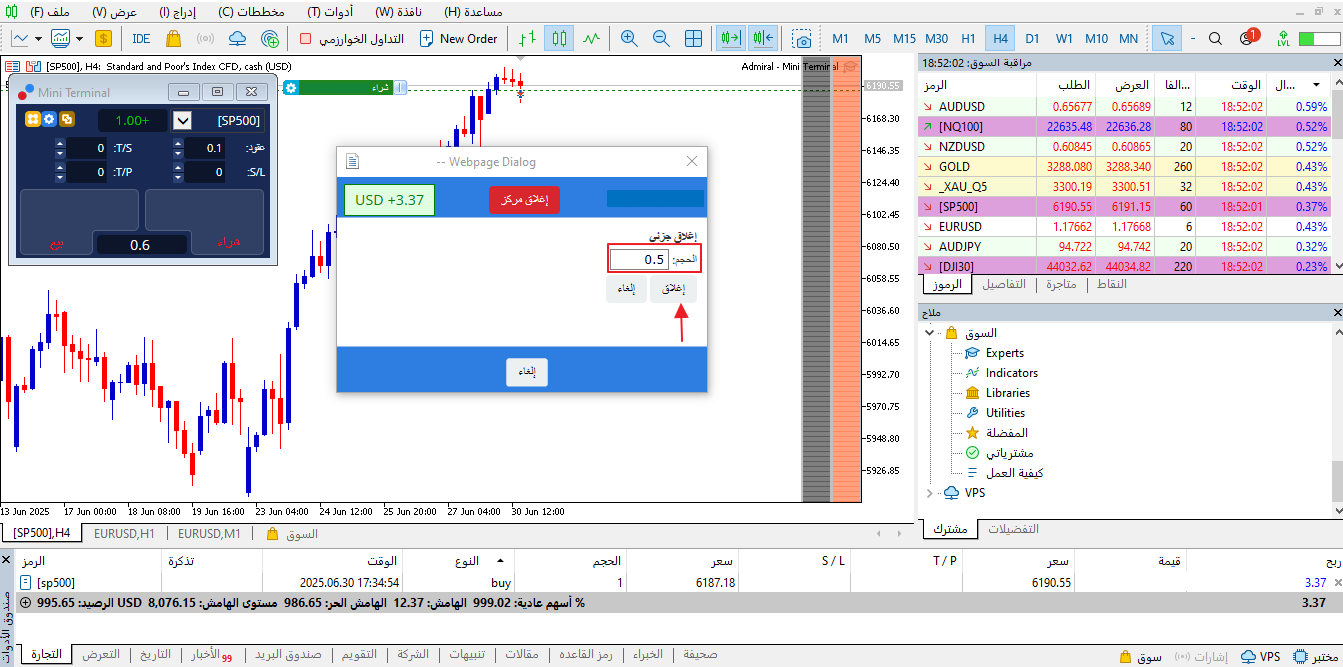Open the مخططات (C) menu
The height and width of the screenshot is (667, 1343).
coord(251,12)
